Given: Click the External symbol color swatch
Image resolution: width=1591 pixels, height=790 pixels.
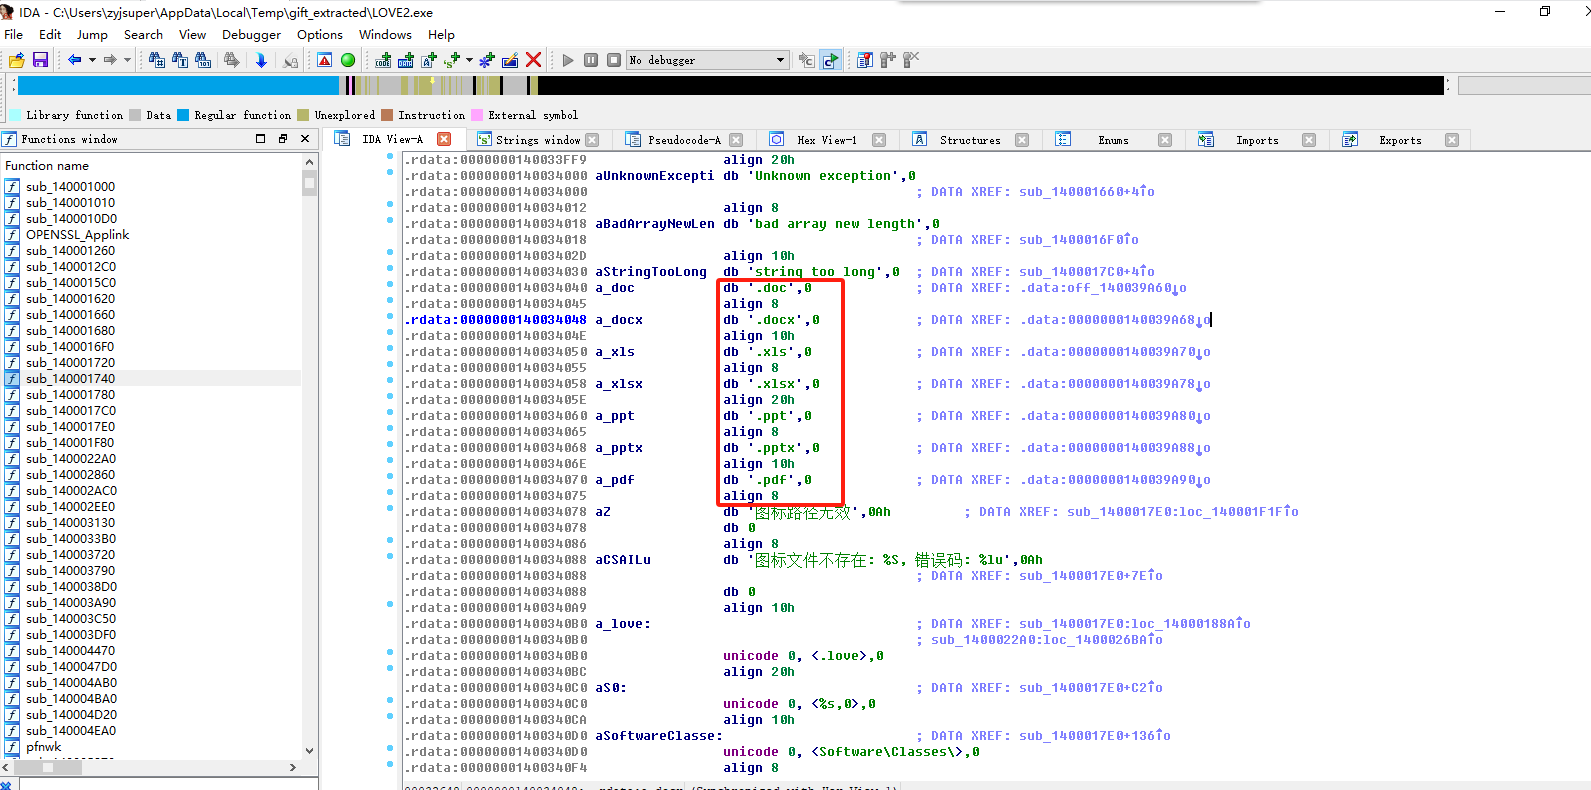Looking at the screenshot, I should click(477, 115).
